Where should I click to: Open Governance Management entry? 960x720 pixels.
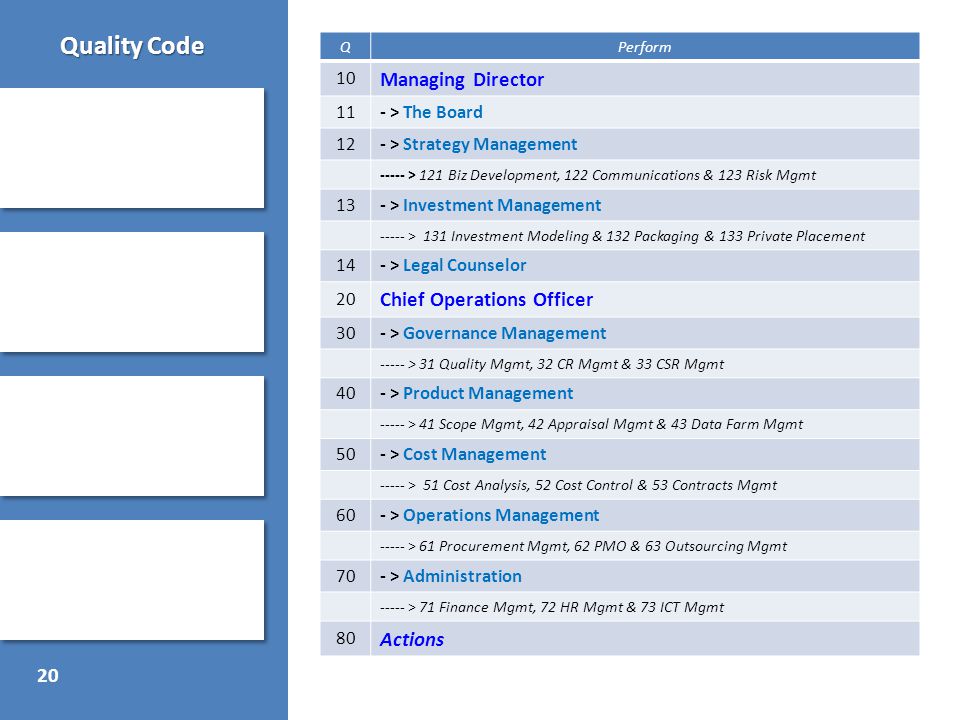tap(504, 333)
